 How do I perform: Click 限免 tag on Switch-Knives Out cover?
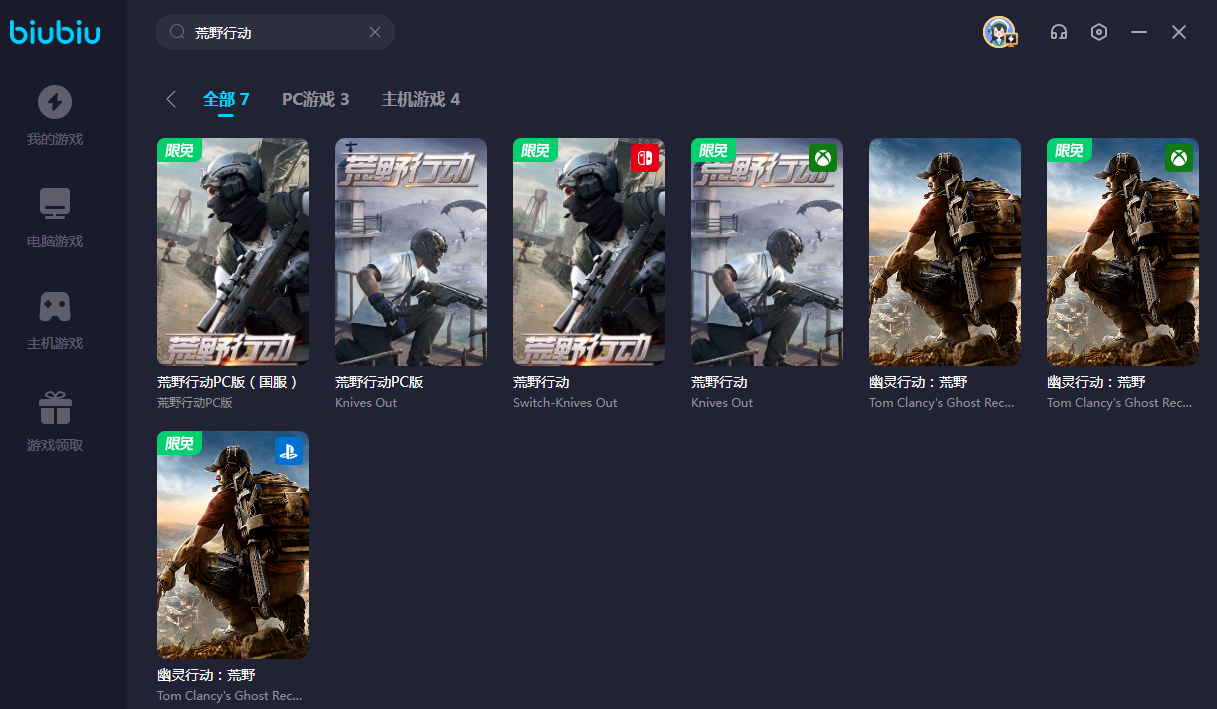pos(536,150)
